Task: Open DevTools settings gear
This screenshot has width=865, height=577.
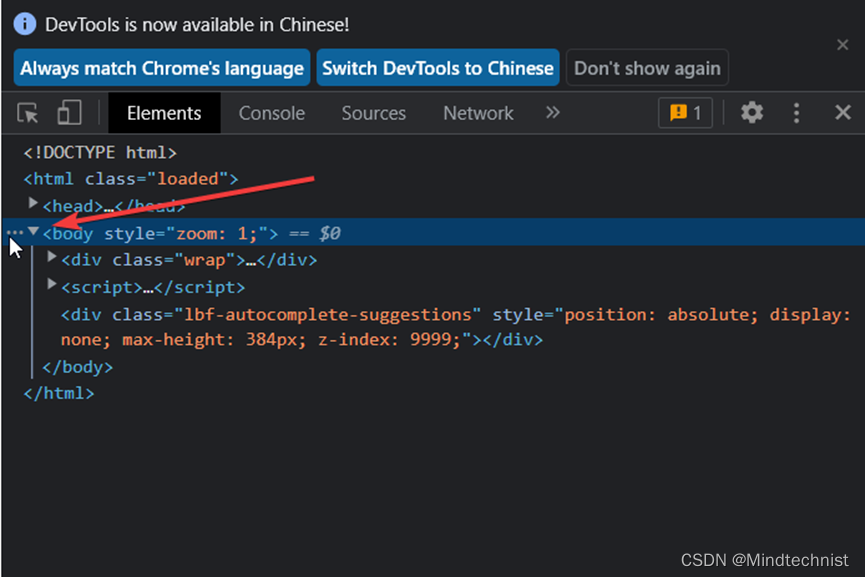Action: 752,113
